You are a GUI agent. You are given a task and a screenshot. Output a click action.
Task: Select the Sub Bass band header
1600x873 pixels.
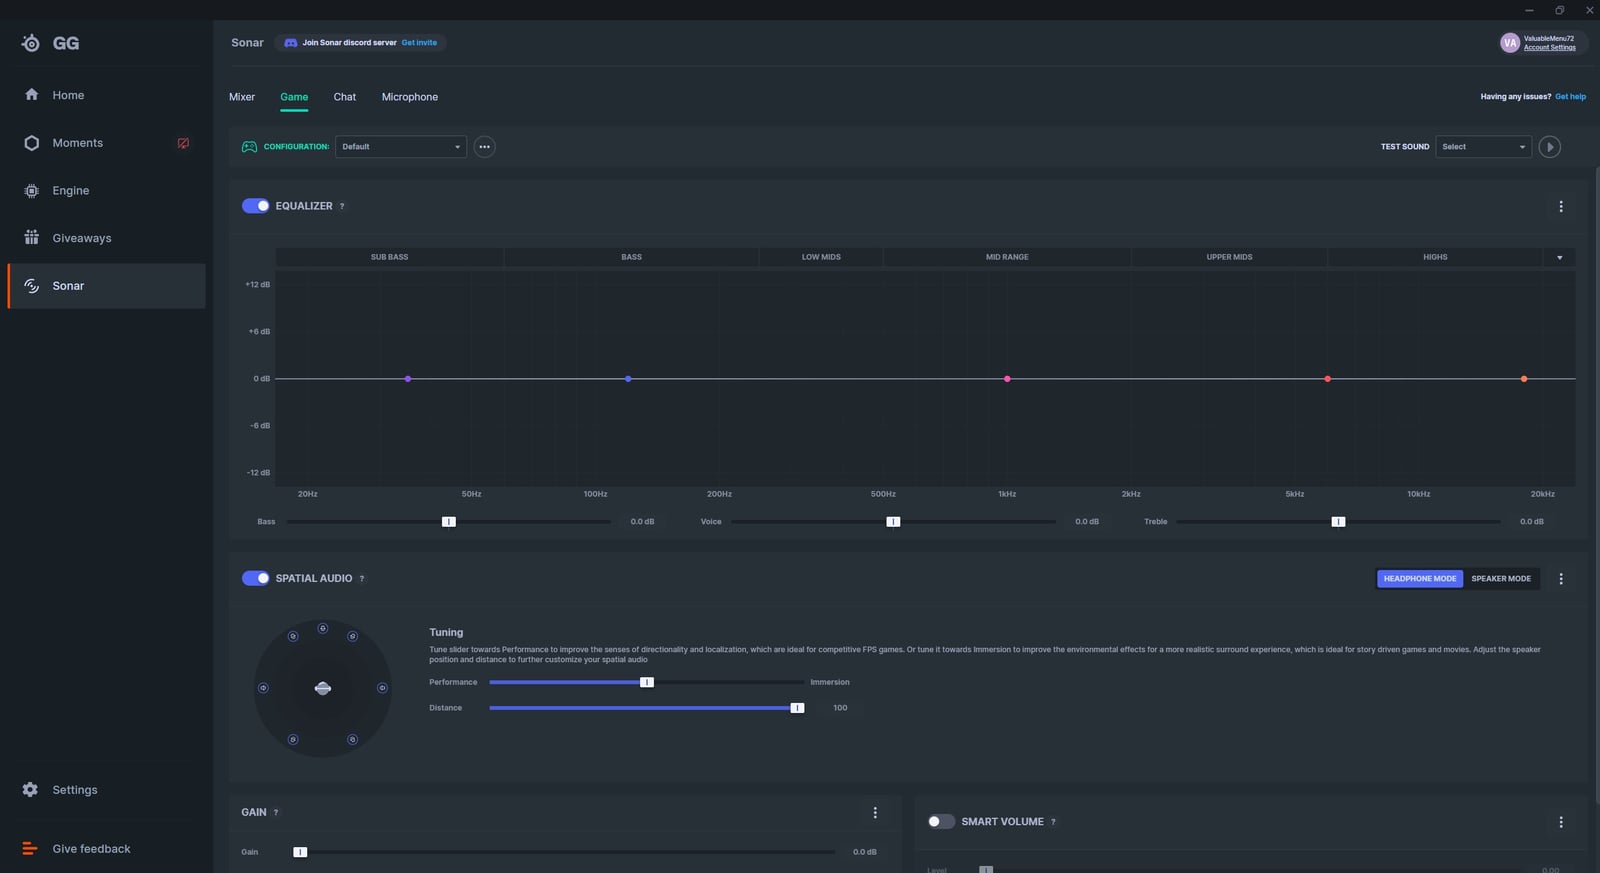[390, 257]
